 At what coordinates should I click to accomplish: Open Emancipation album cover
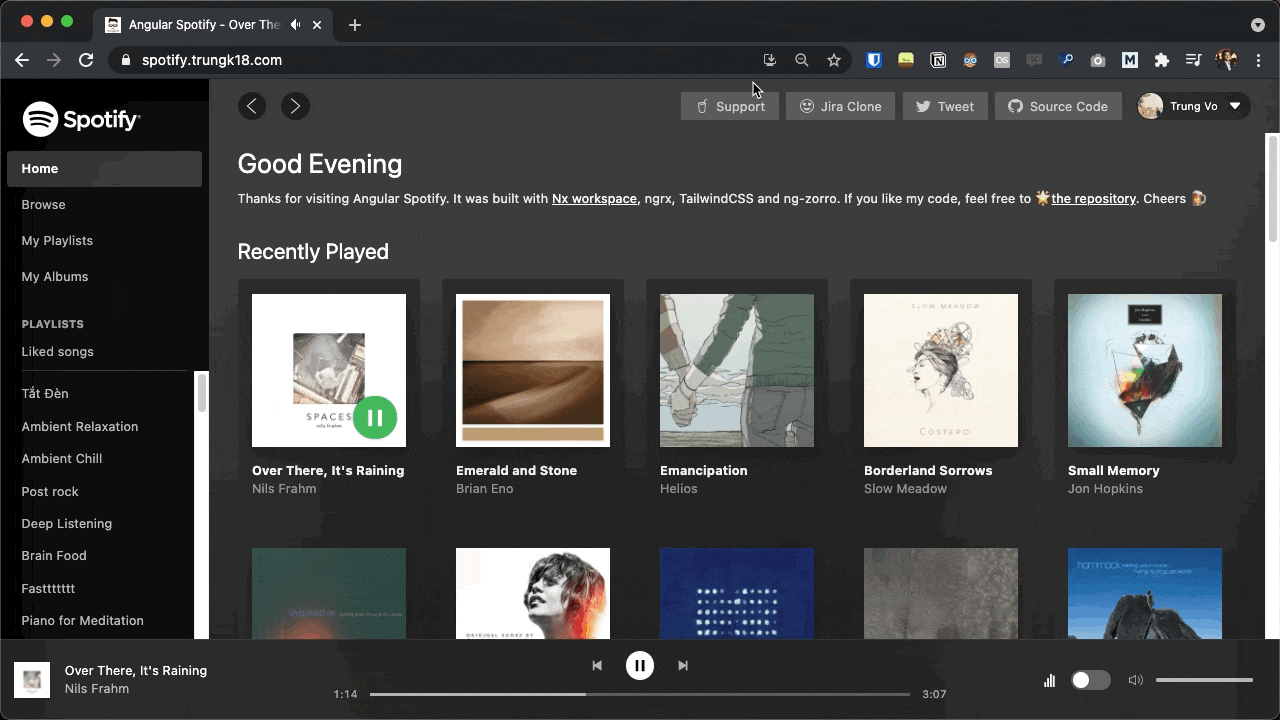click(737, 370)
